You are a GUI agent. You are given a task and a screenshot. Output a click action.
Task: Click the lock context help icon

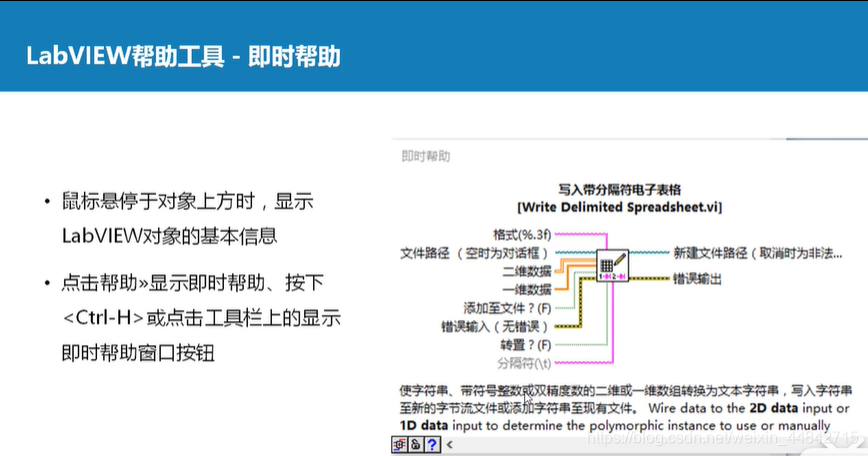pos(415,444)
